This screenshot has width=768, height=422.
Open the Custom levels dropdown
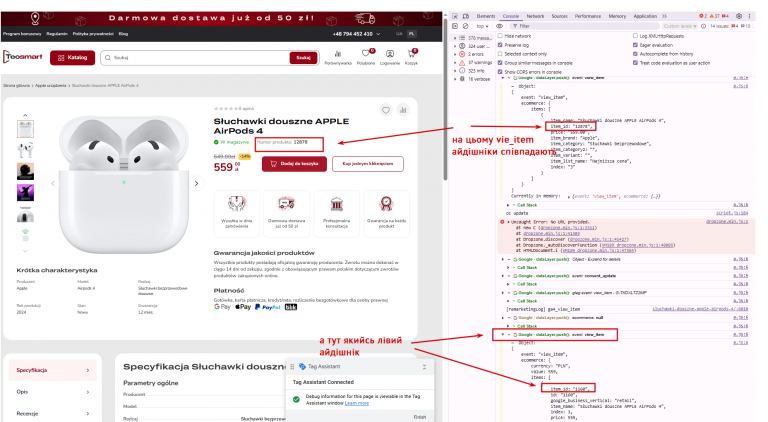(x=680, y=26)
